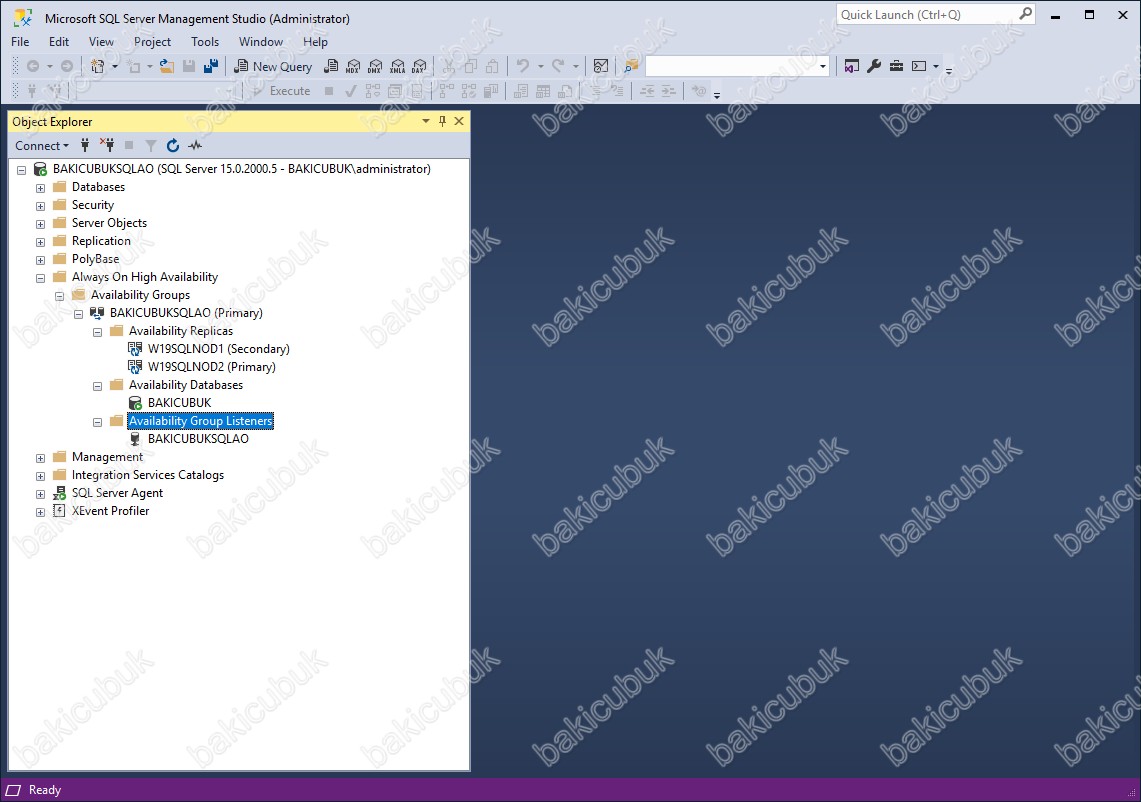The image size is (1141, 802).
Task: Expand the Security folder
Action: point(40,206)
